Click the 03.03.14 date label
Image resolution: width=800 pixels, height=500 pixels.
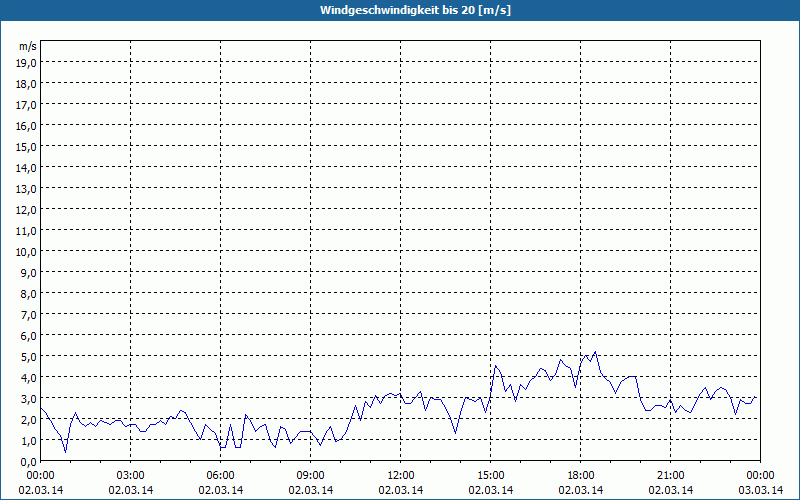point(761,490)
